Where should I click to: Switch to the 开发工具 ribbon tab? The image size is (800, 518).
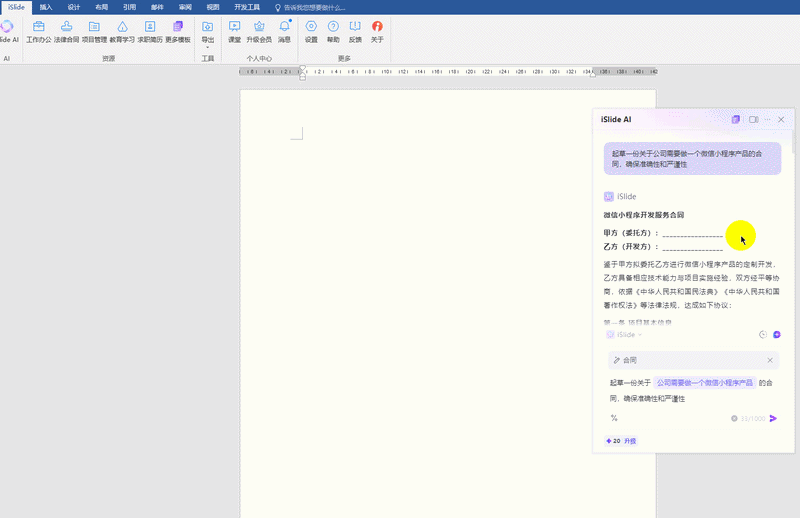coord(247,7)
